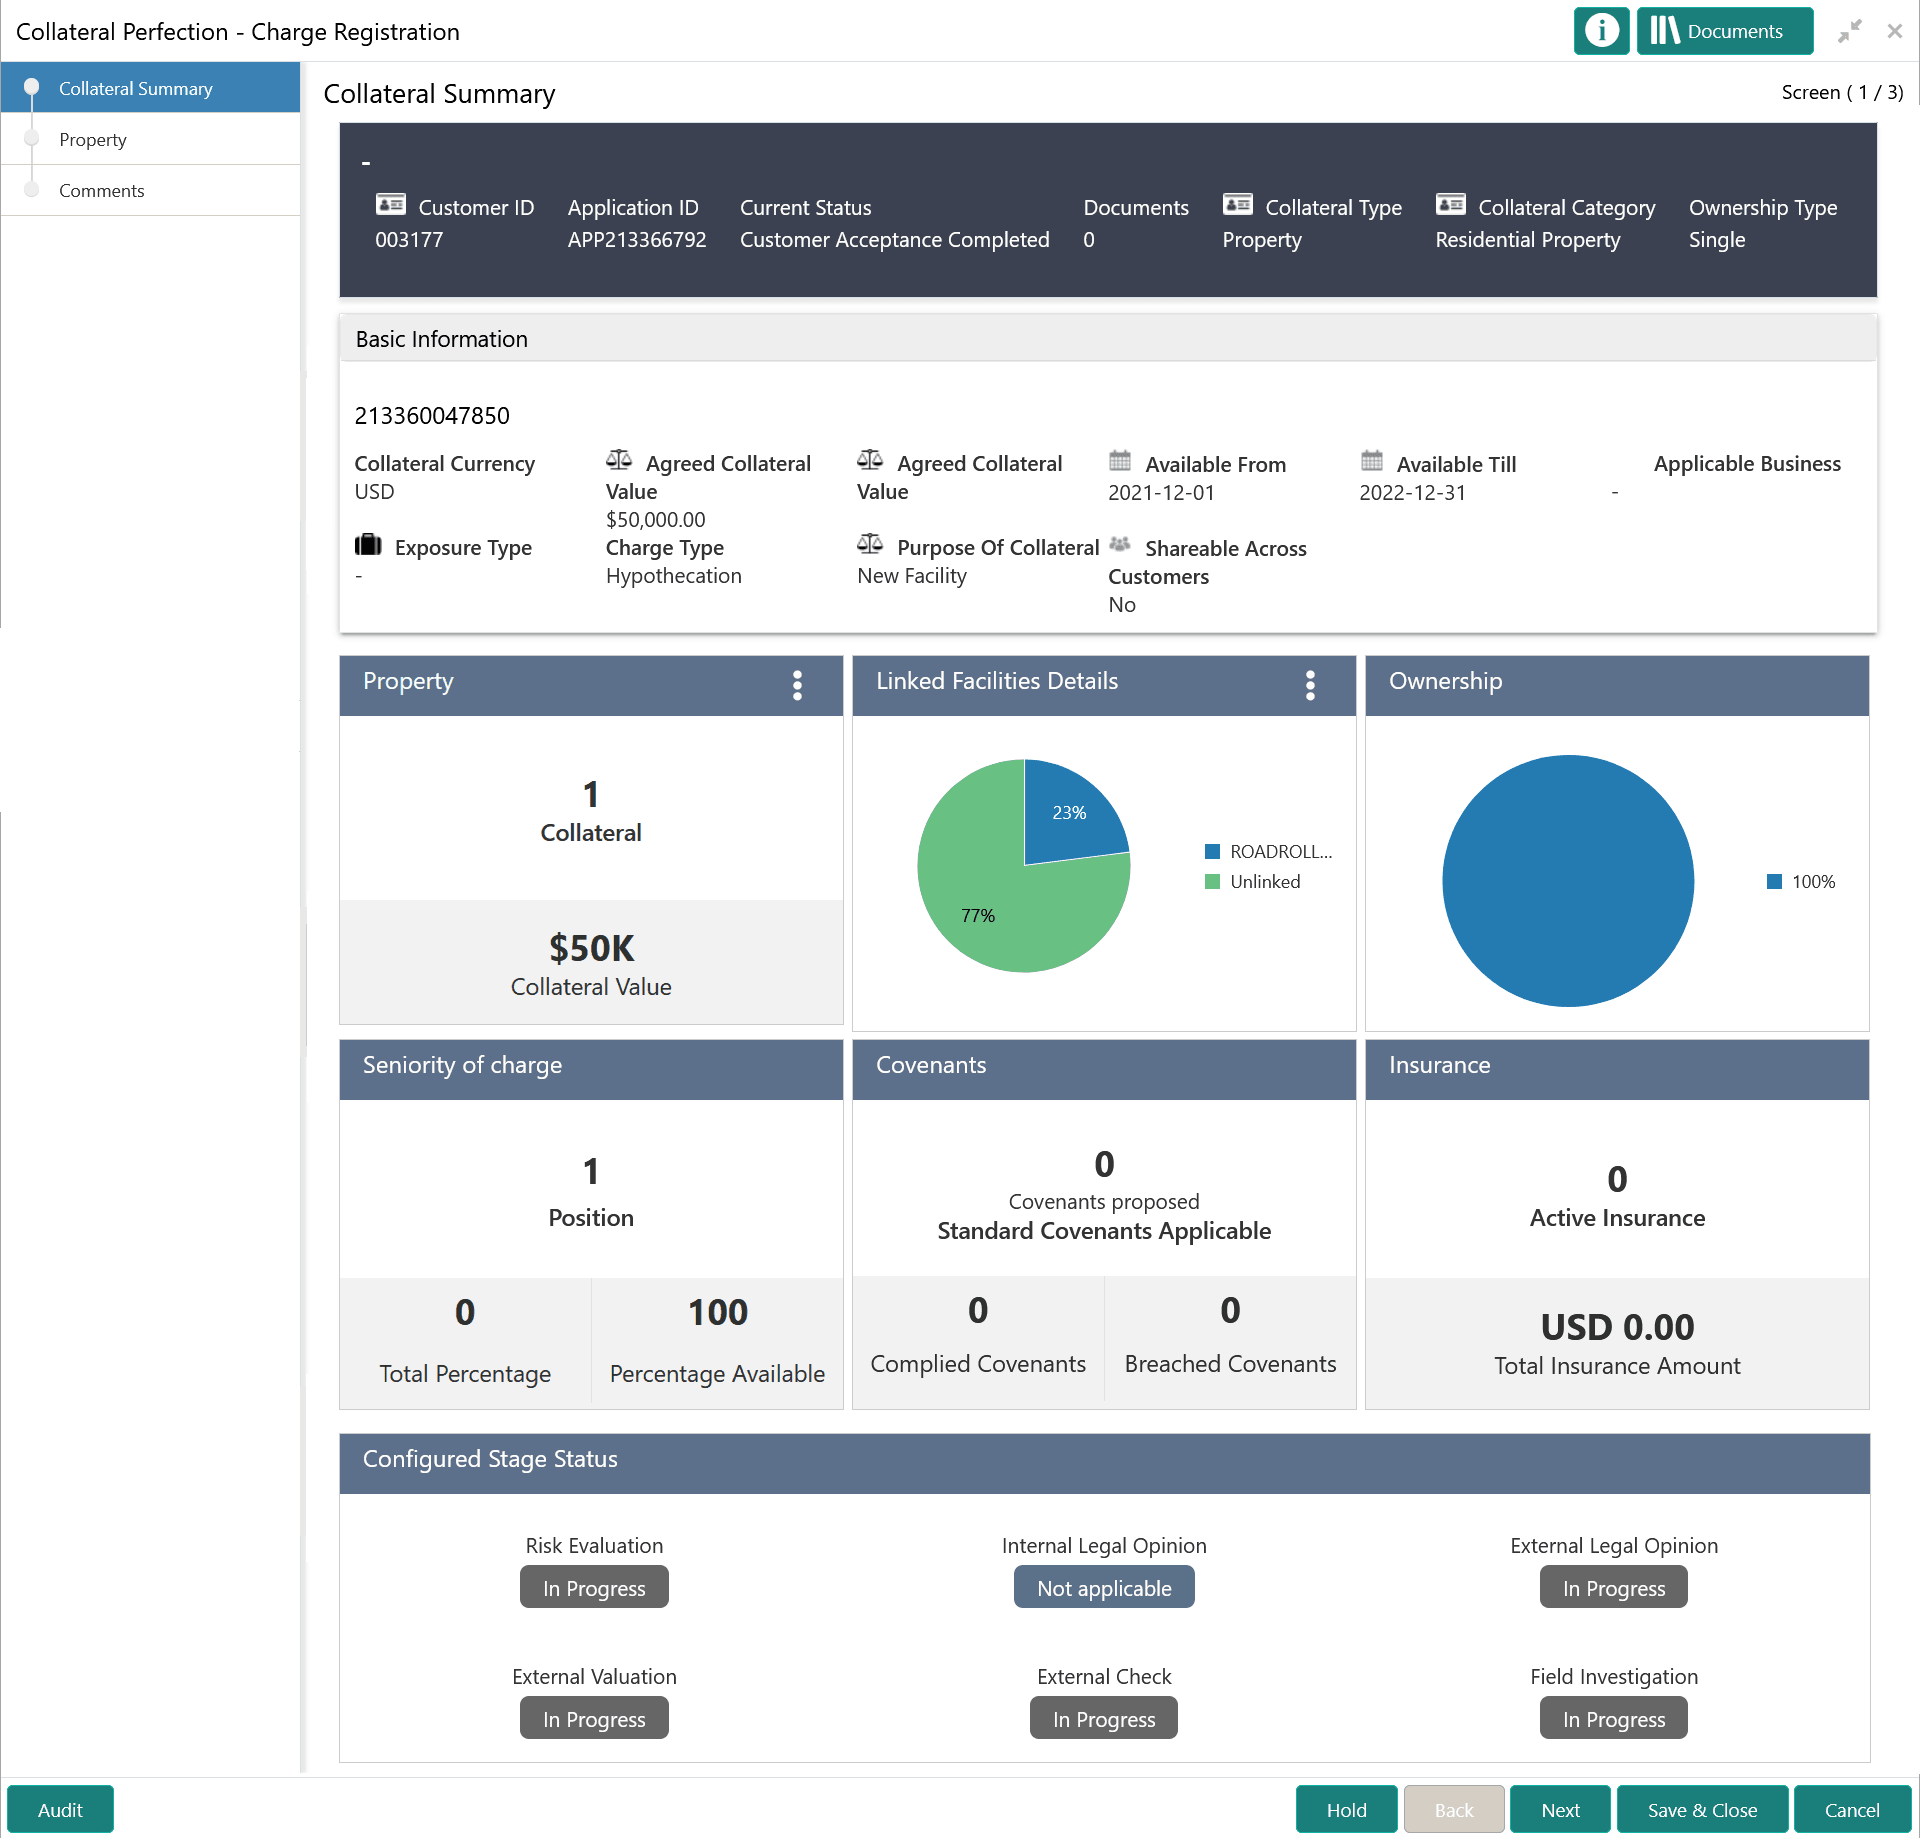This screenshot has height=1838, width=1920.
Task: Select Collateral Summary step in sidebar
Action: tap(135, 88)
